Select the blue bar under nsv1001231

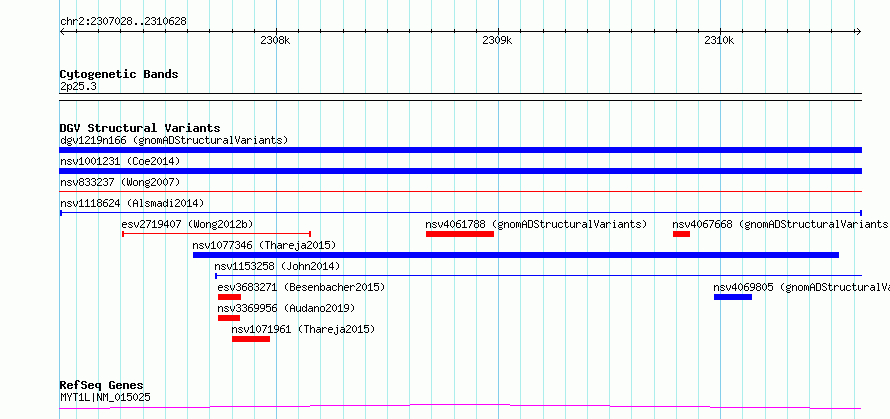coord(461,171)
